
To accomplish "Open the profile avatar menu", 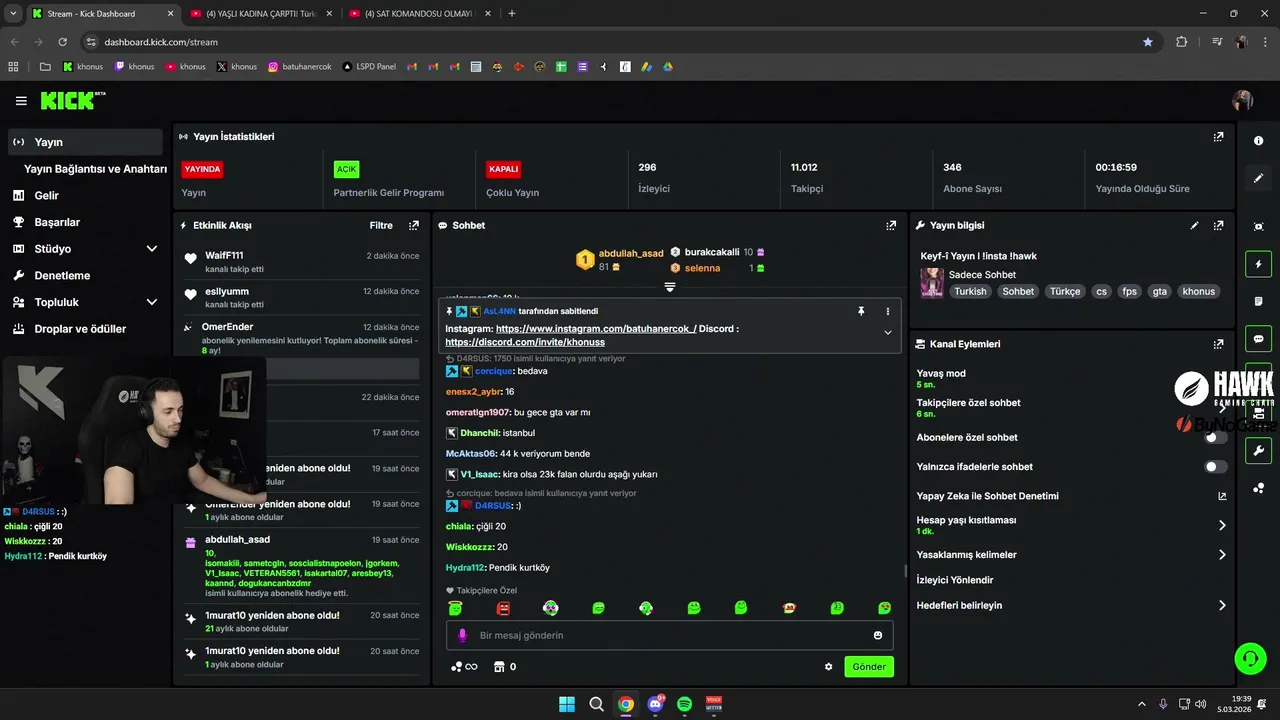I will (1242, 100).
